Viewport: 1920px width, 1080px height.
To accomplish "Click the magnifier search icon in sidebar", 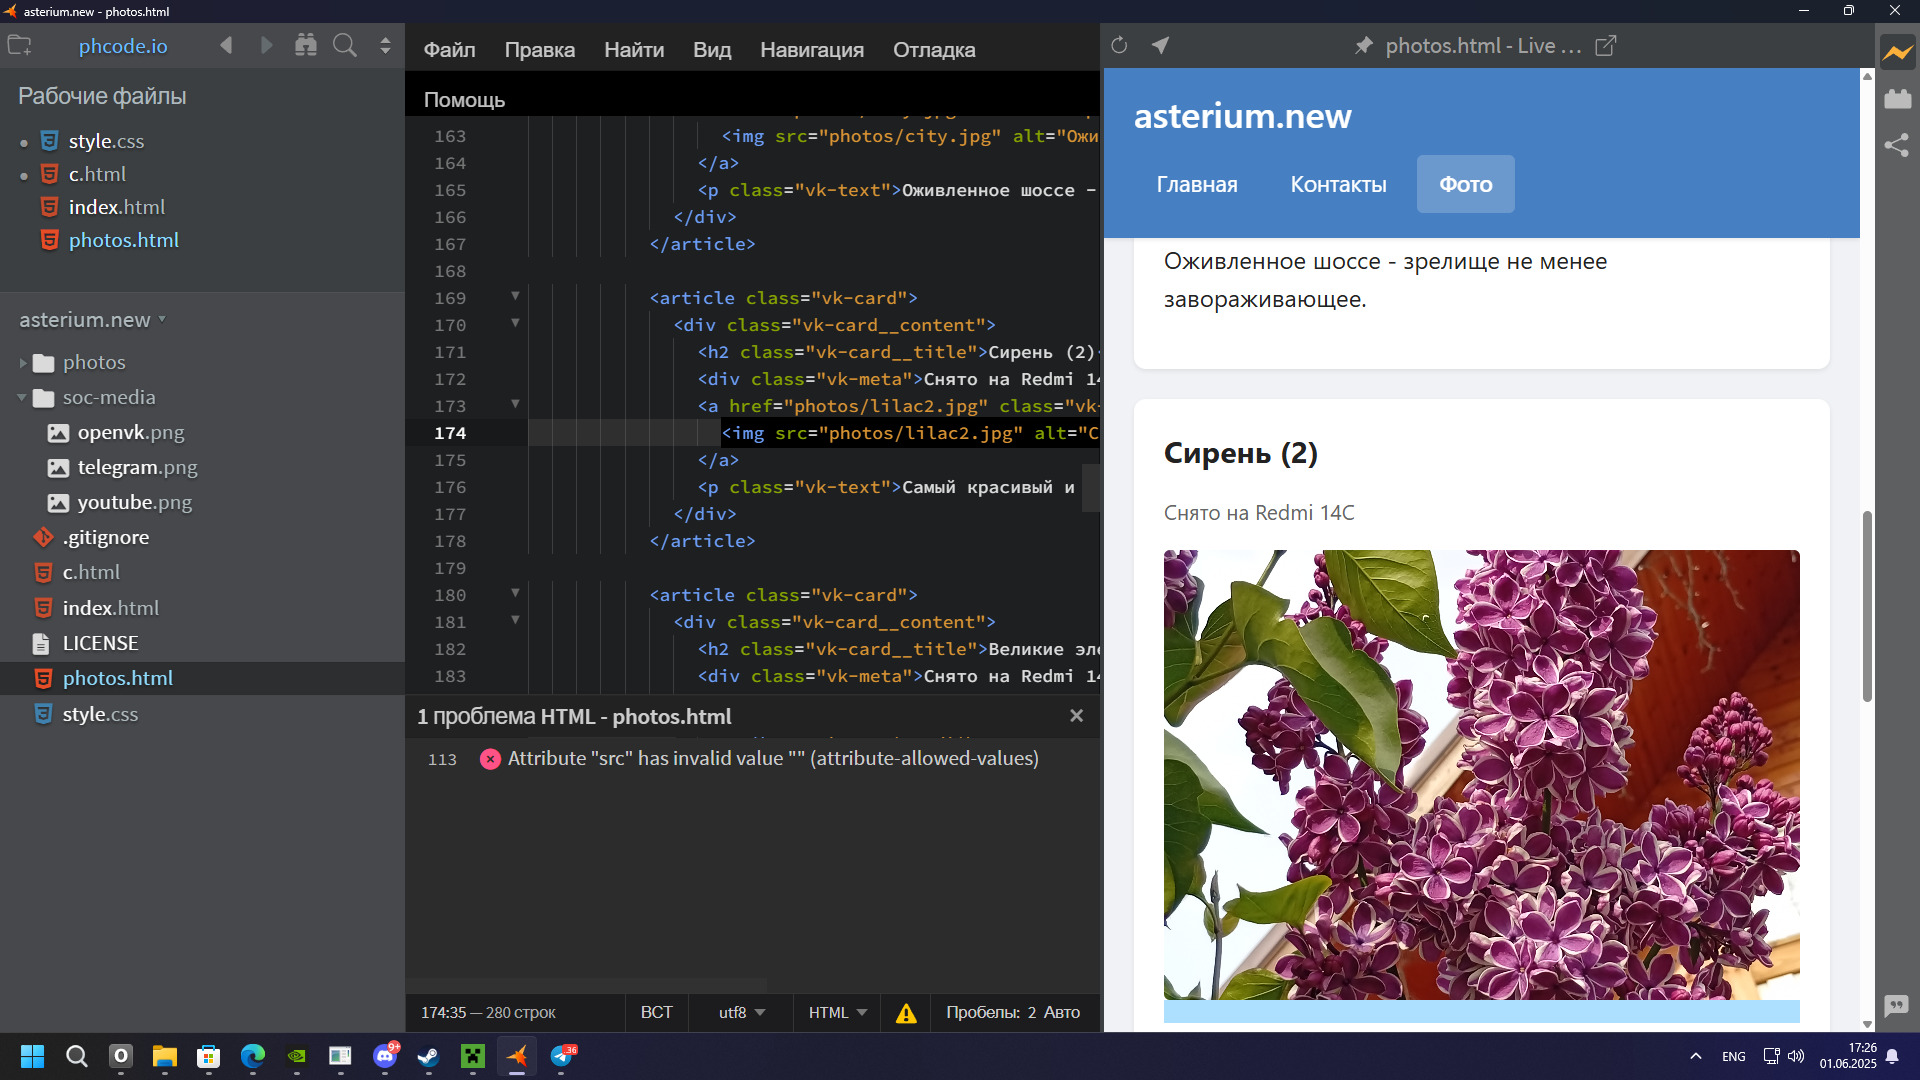I will click(345, 46).
